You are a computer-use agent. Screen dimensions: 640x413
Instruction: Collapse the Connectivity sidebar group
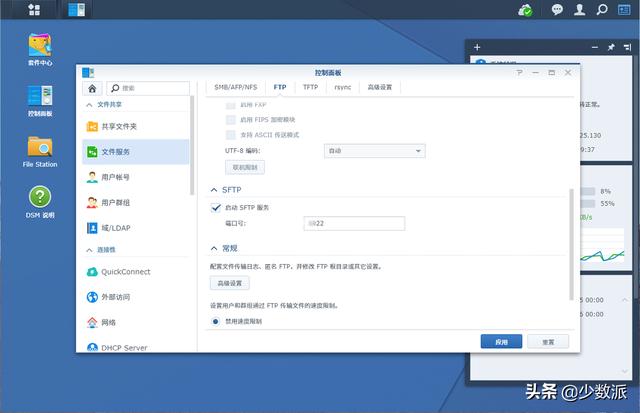pos(89,250)
